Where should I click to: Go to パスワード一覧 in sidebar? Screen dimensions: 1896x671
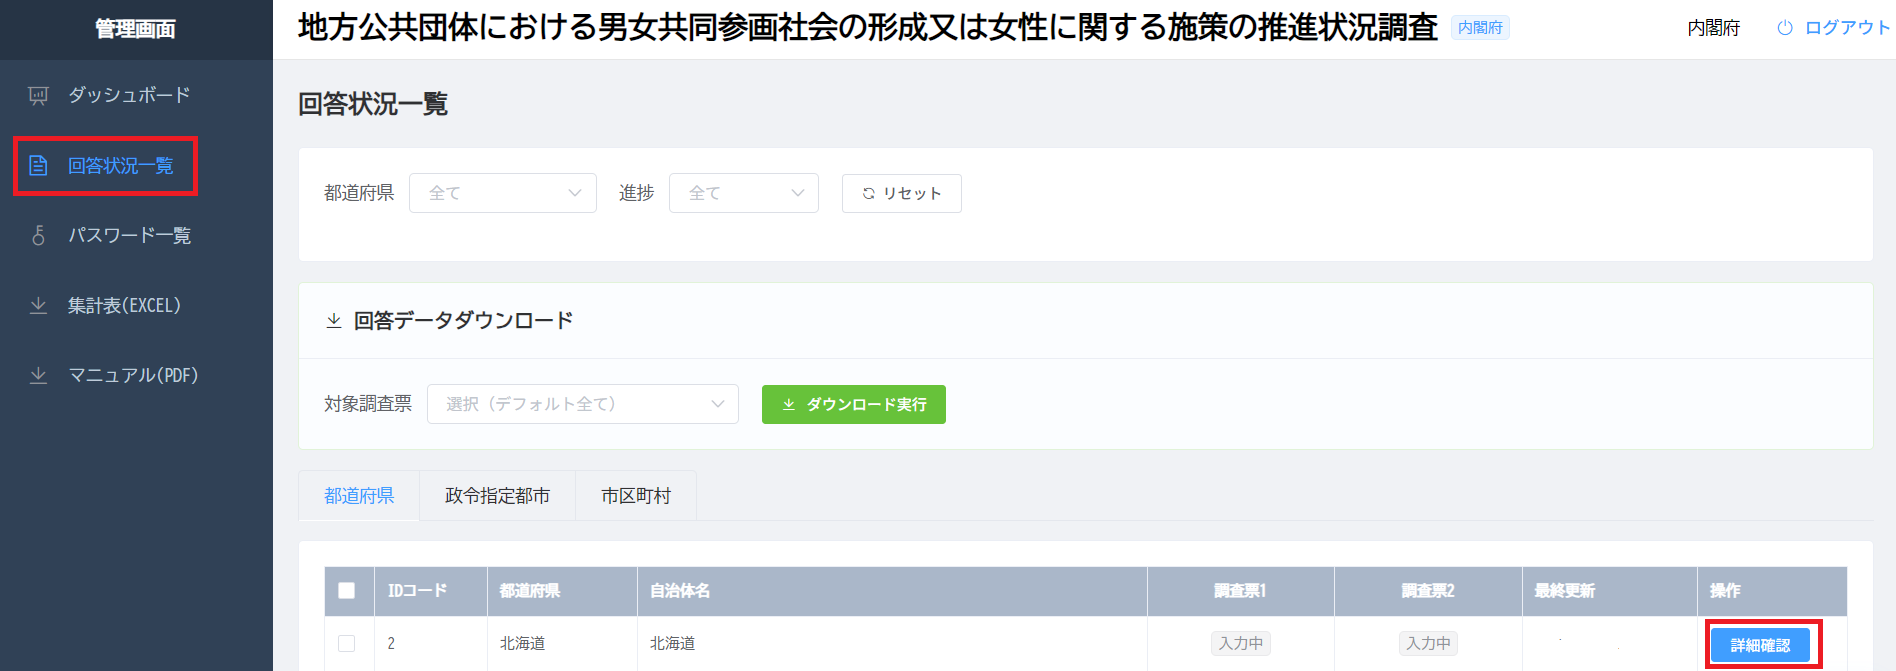(136, 235)
